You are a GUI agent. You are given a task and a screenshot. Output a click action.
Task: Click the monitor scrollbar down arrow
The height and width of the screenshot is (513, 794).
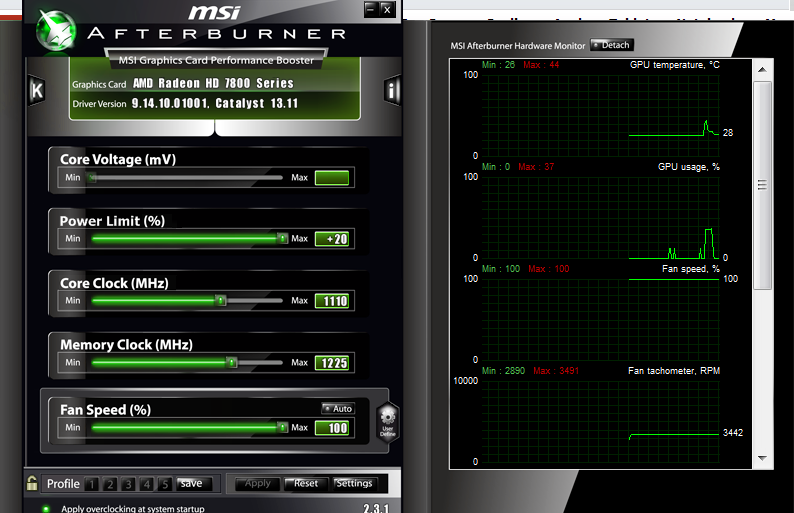tap(762, 458)
